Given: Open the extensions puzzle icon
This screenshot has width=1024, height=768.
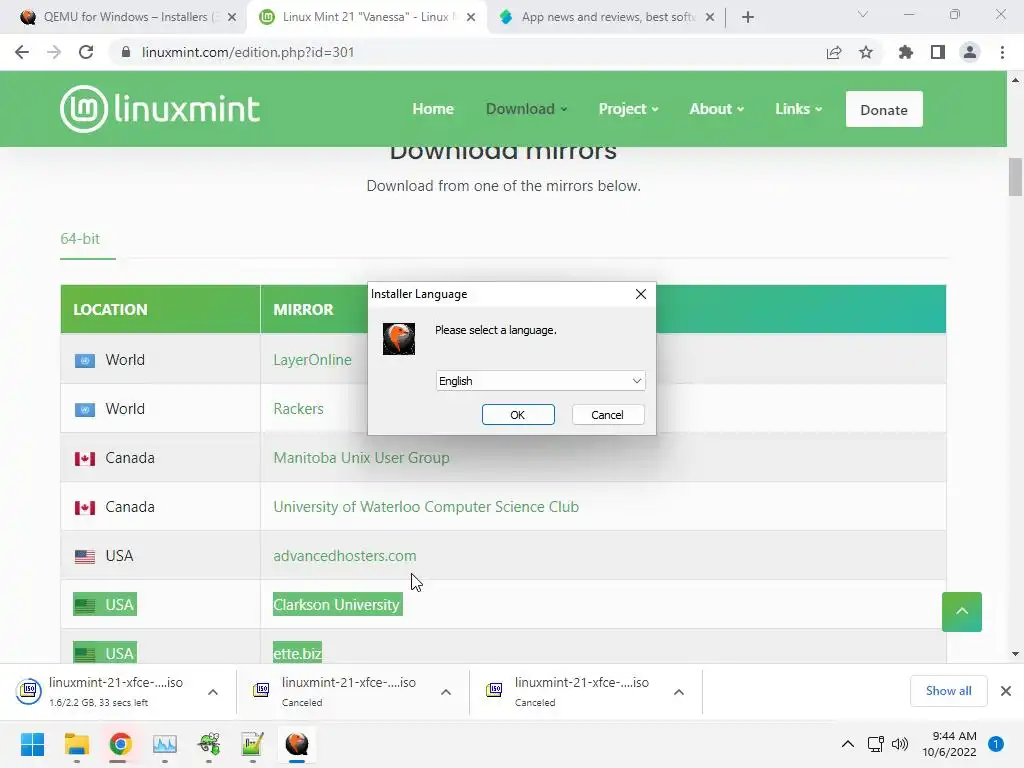Looking at the screenshot, I should 905,52.
